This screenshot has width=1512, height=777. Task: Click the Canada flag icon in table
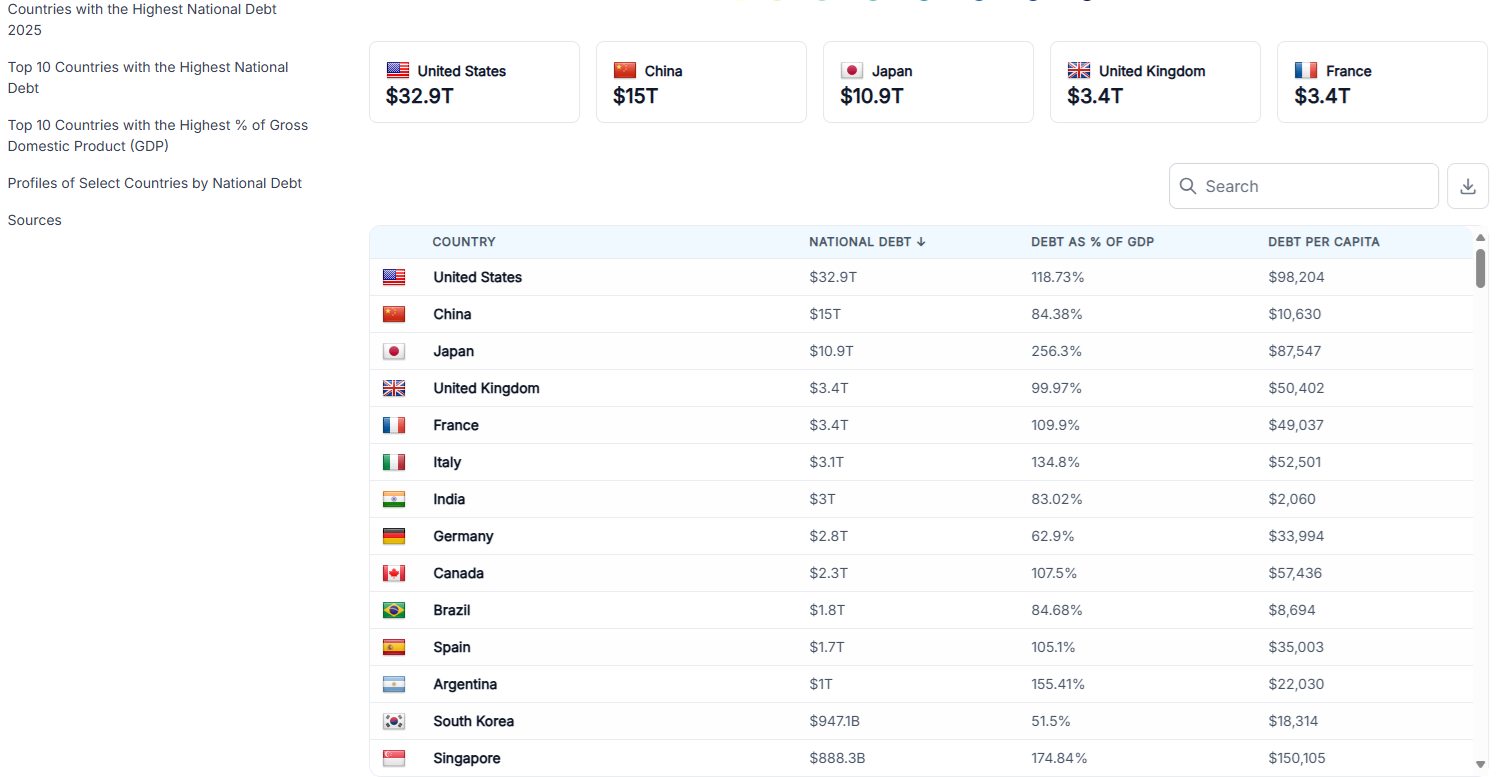pyautogui.click(x=394, y=573)
